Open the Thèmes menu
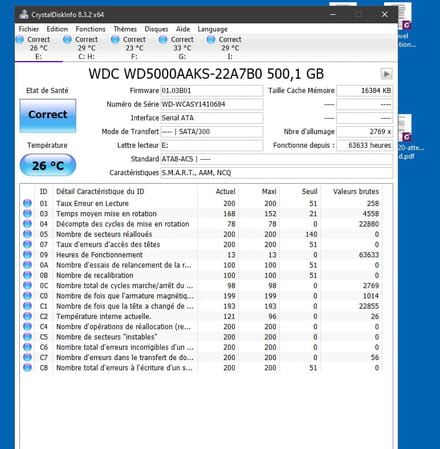The height and width of the screenshot is (449, 440). (125, 29)
